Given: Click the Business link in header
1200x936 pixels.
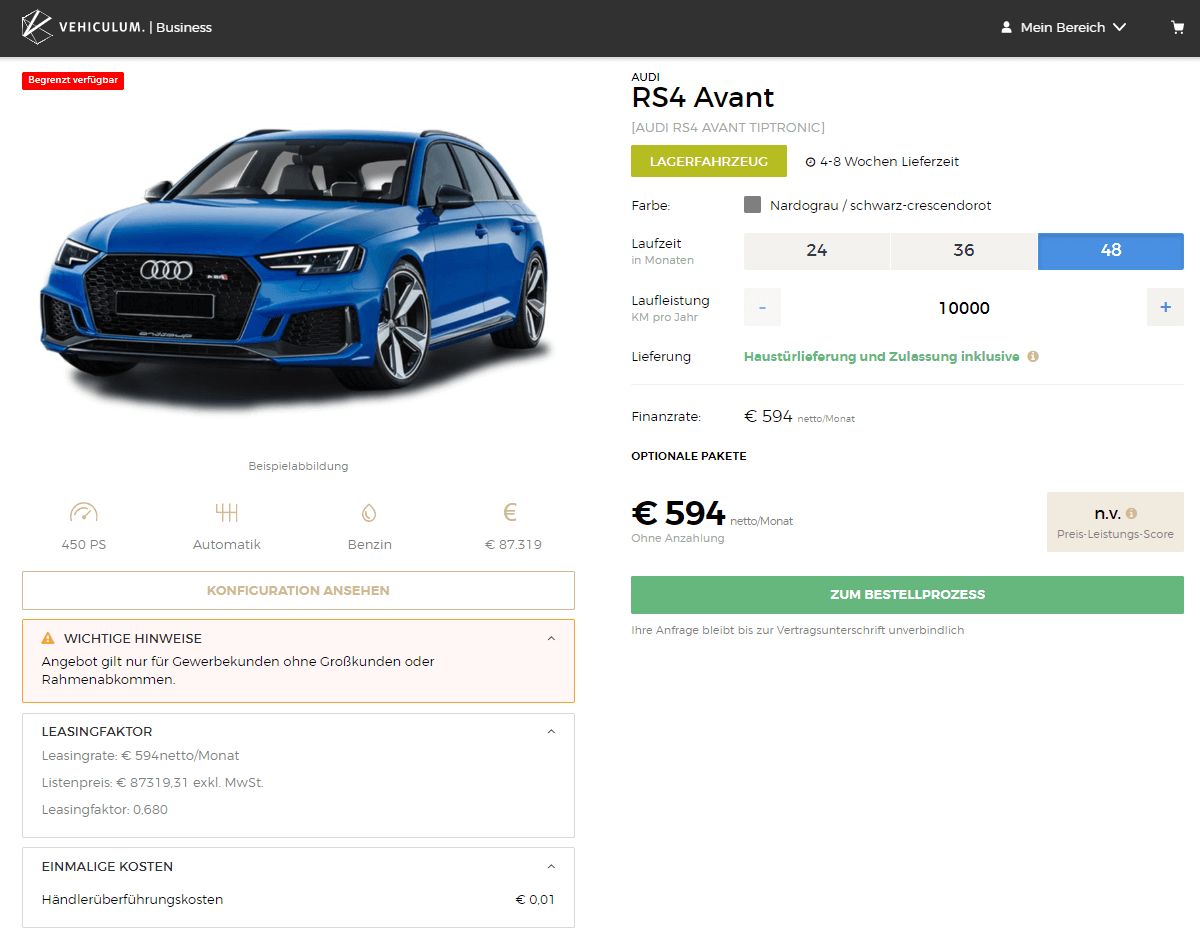Looking at the screenshot, I should [184, 28].
